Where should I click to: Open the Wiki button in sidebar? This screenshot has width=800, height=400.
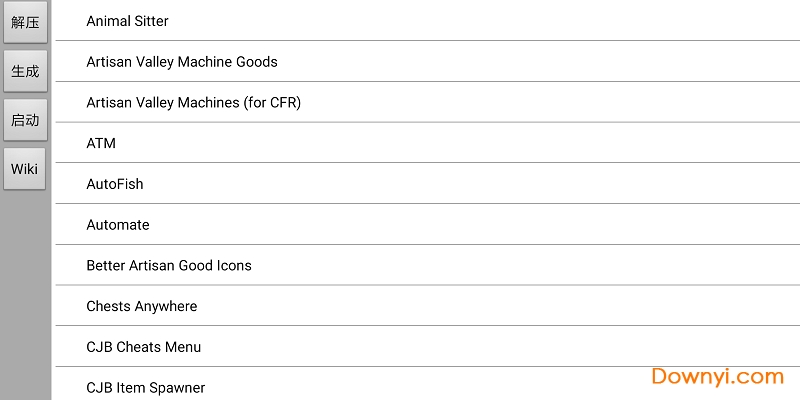25,169
